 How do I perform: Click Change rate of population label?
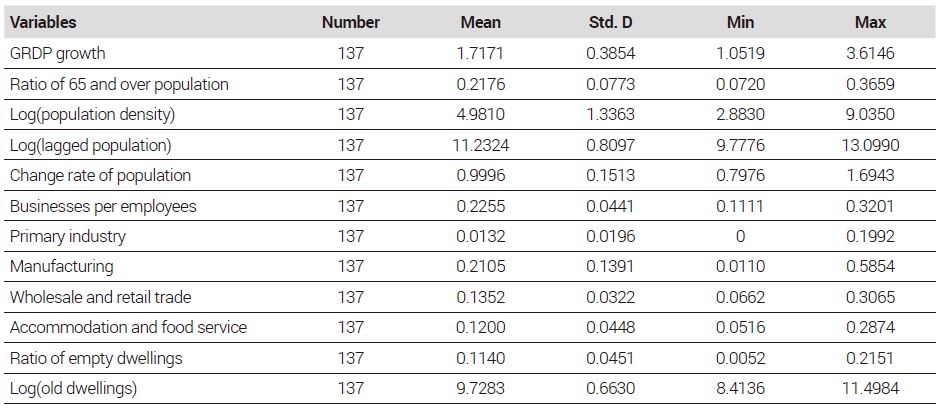pos(100,175)
